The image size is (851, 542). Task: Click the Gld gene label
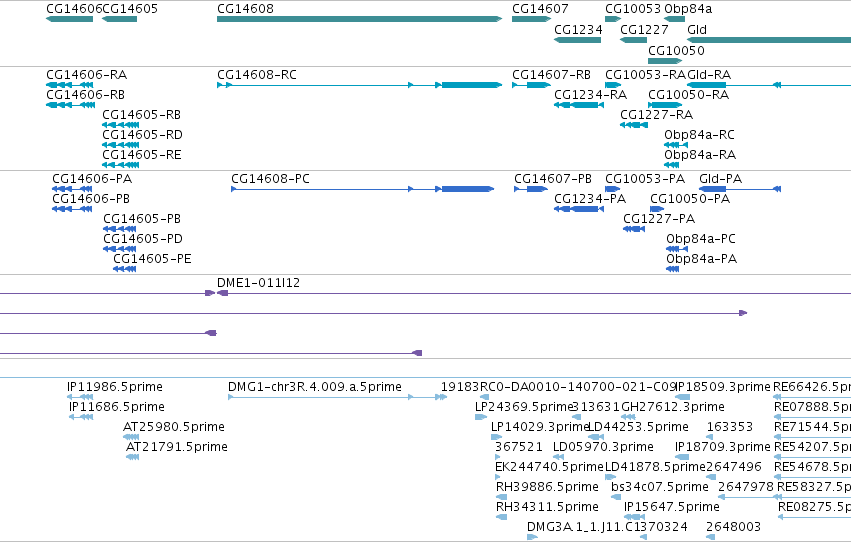697,30
